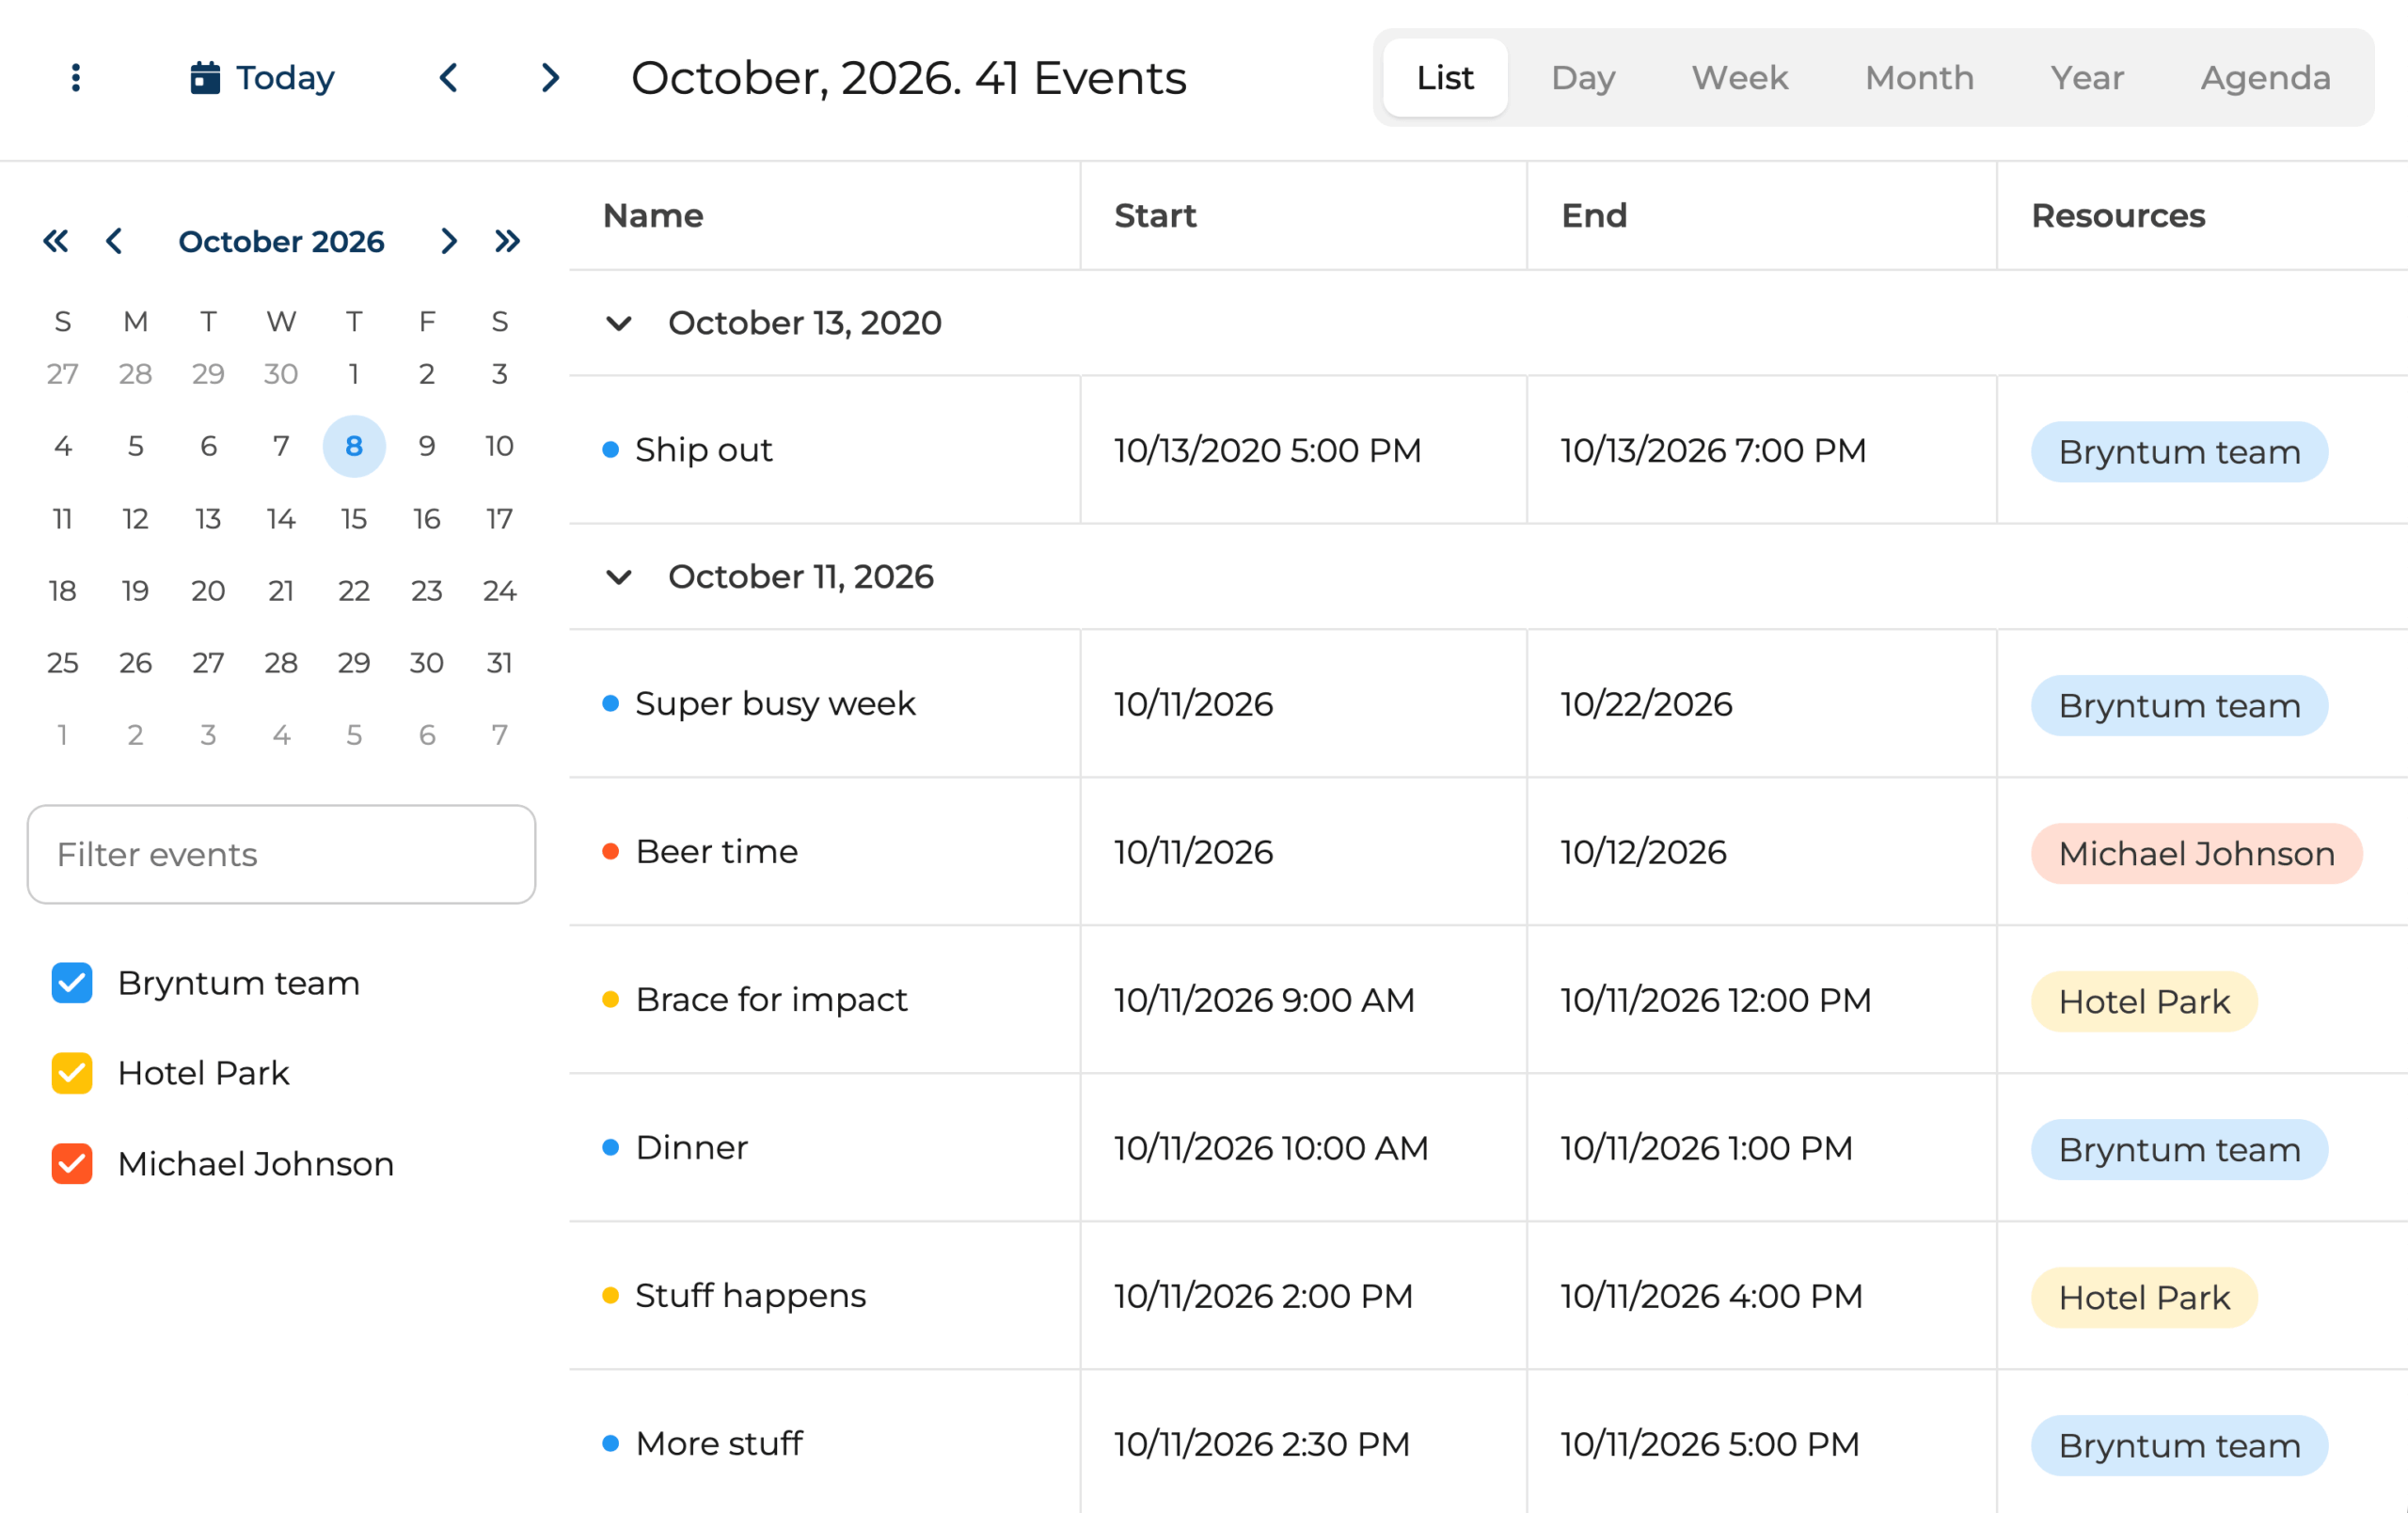Screen dimensions: 2408x1513
Task: Uncheck the Bryntum team resource filter
Action: pyautogui.click(x=72, y=983)
